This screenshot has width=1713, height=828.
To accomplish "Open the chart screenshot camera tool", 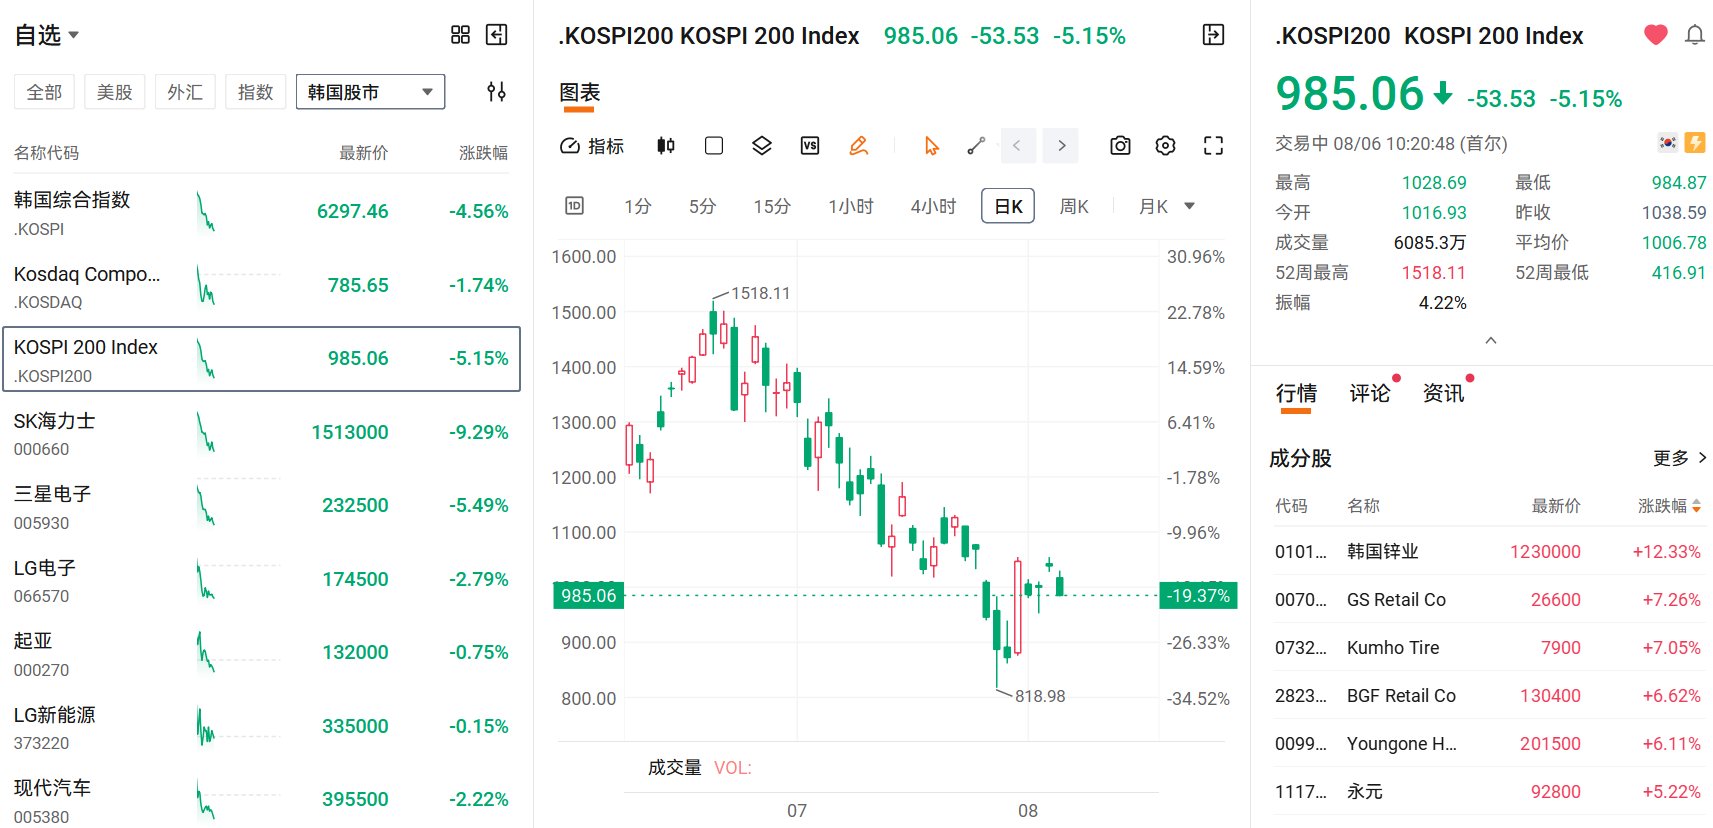I will pos(1120,146).
